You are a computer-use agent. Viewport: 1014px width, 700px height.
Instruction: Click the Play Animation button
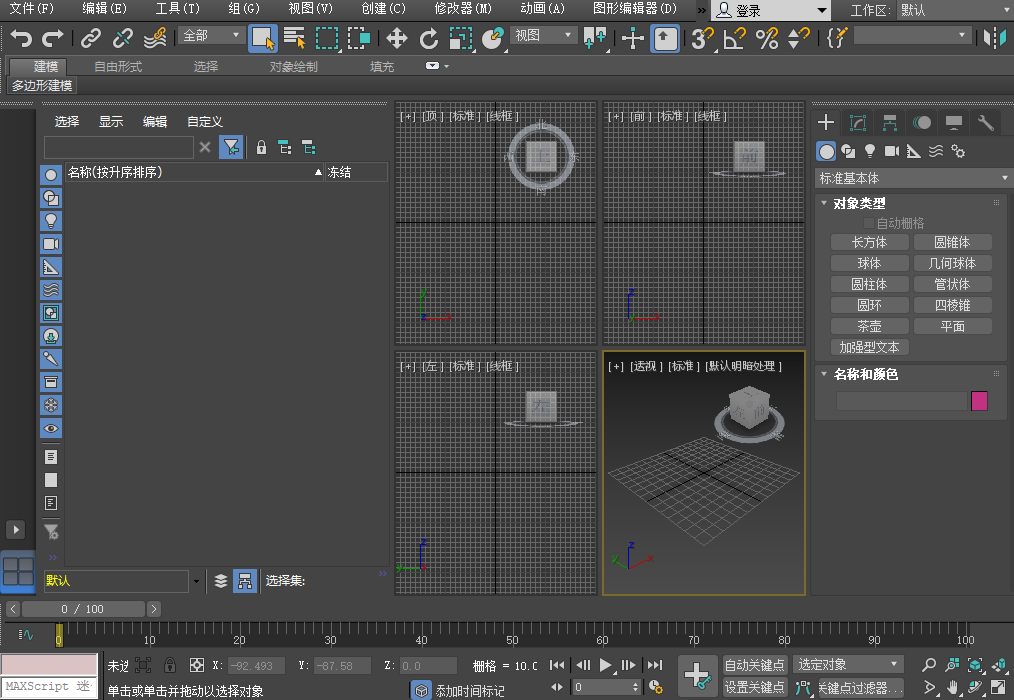click(606, 665)
